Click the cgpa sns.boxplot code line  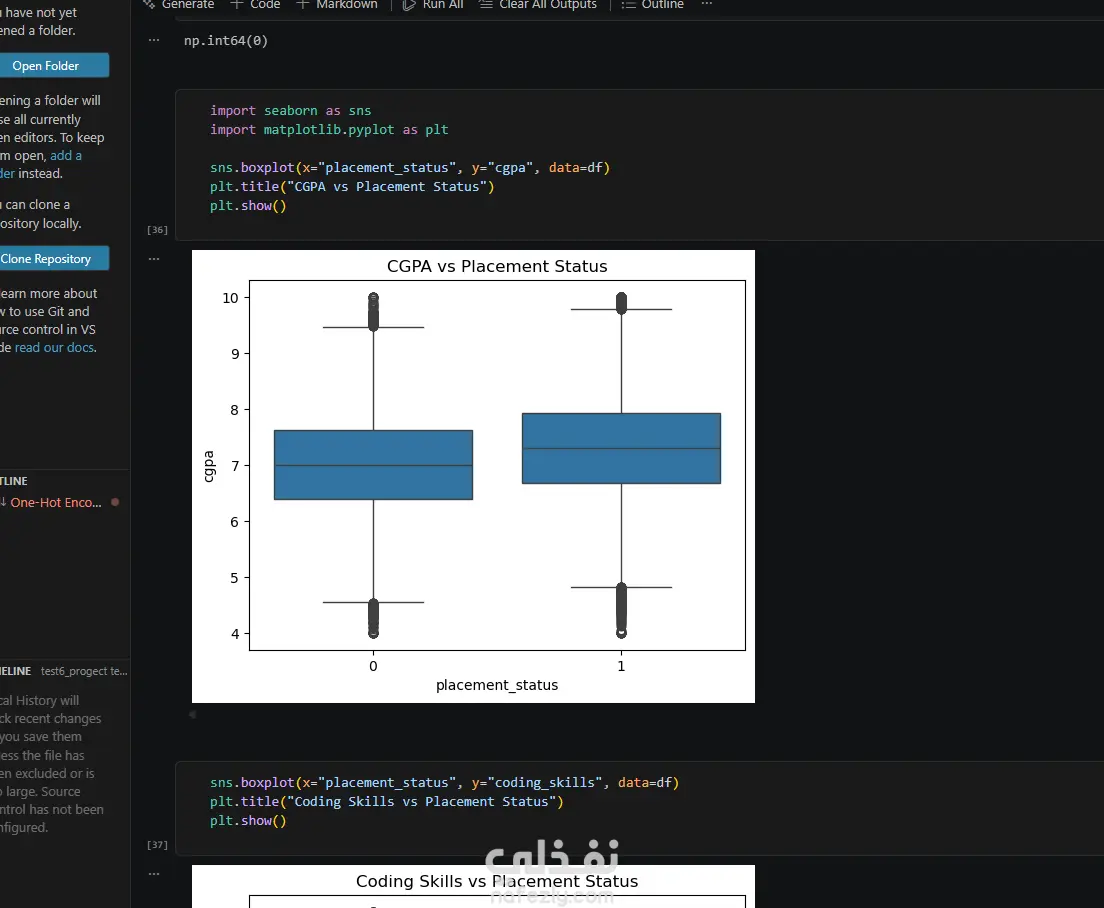410,168
